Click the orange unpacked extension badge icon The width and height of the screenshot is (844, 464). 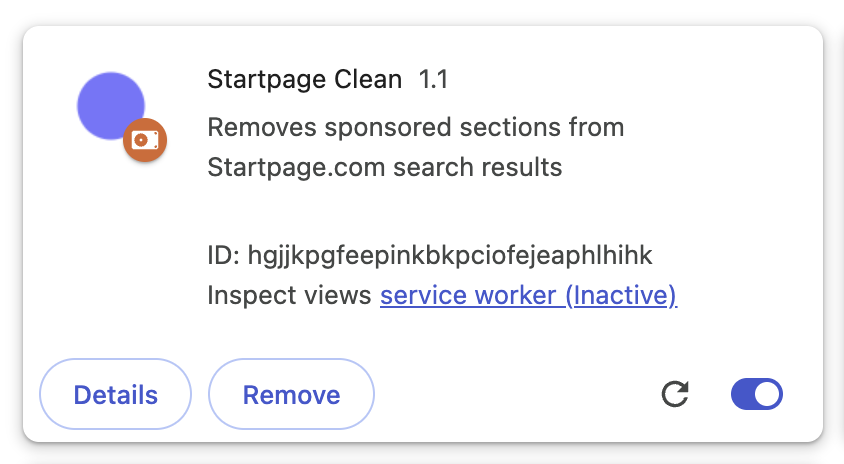145,140
